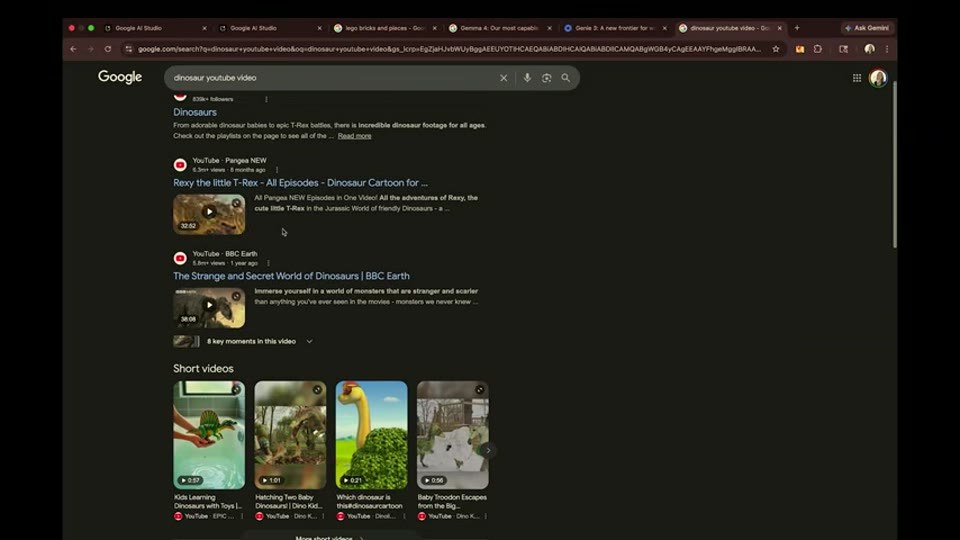Open the Baby Troodon Escapes short thumbnail
Image resolution: width=960 pixels, height=540 pixels.
[x=453, y=435]
